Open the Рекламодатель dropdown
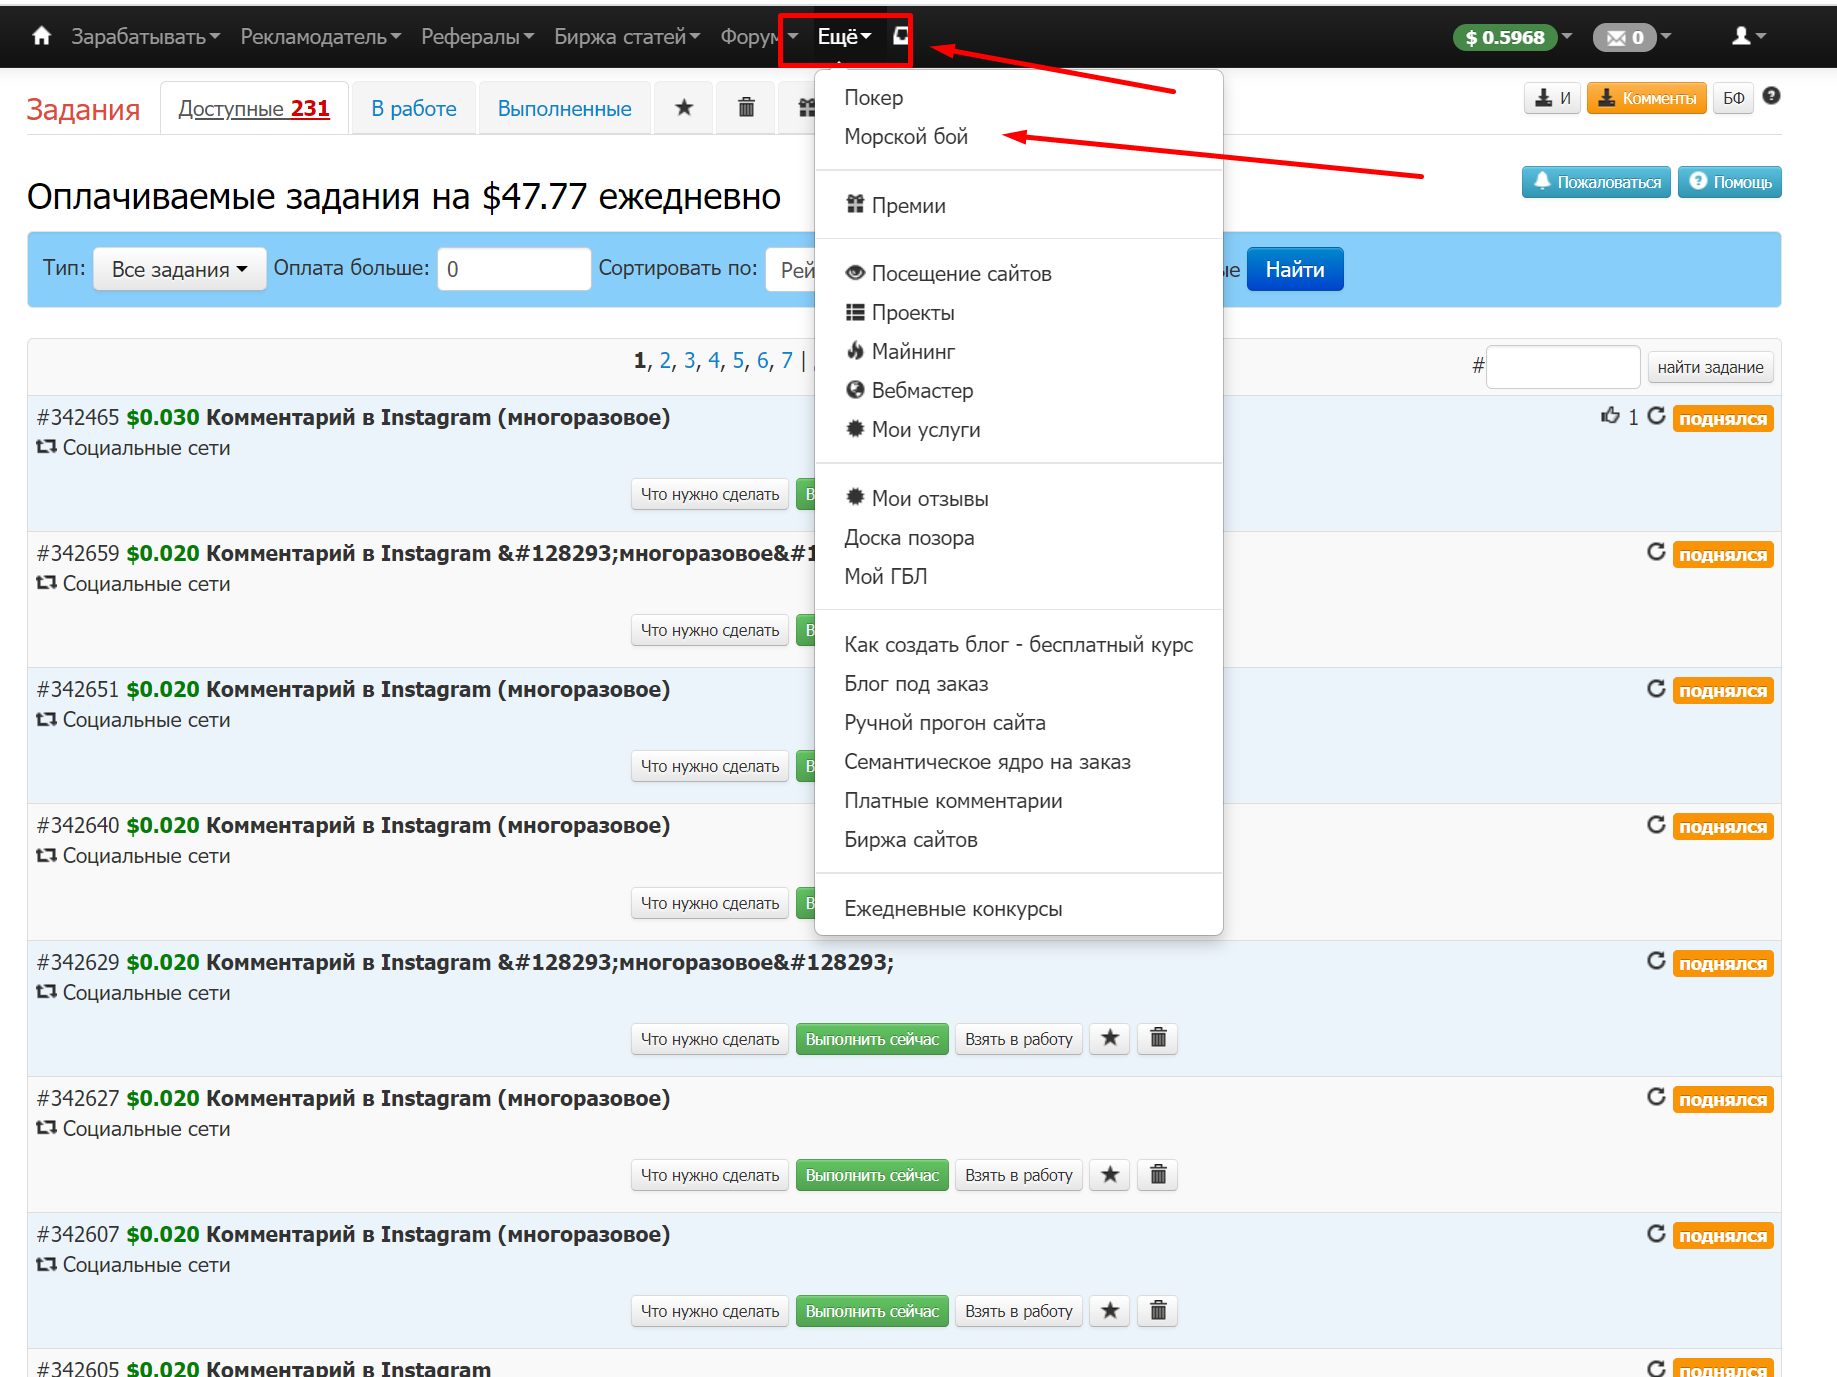The height and width of the screenshot is (1377, 1837). pyautogui.click(x=321, y=37)
